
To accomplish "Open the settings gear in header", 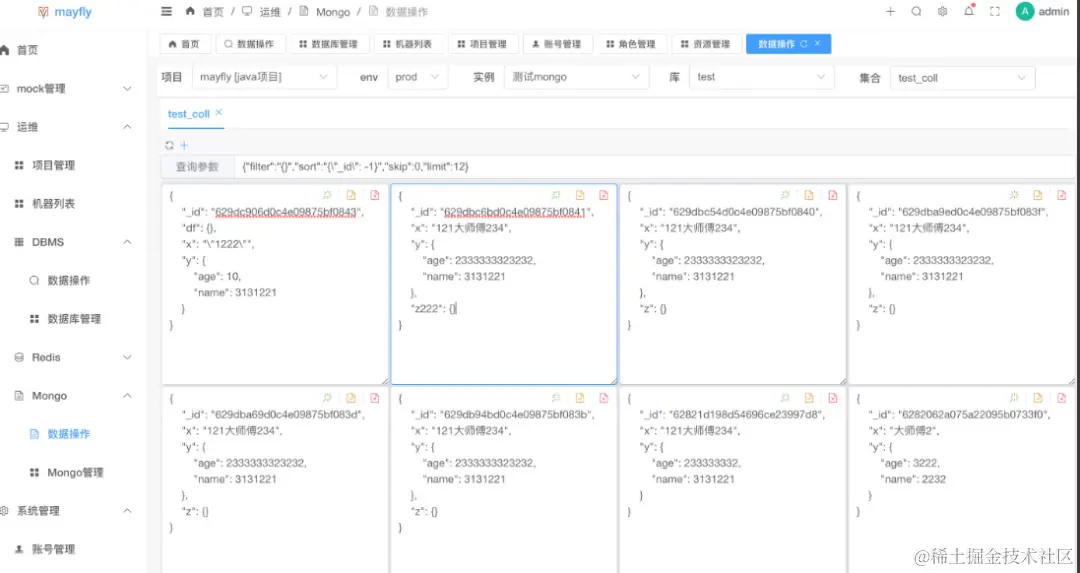I will (942, 12).
